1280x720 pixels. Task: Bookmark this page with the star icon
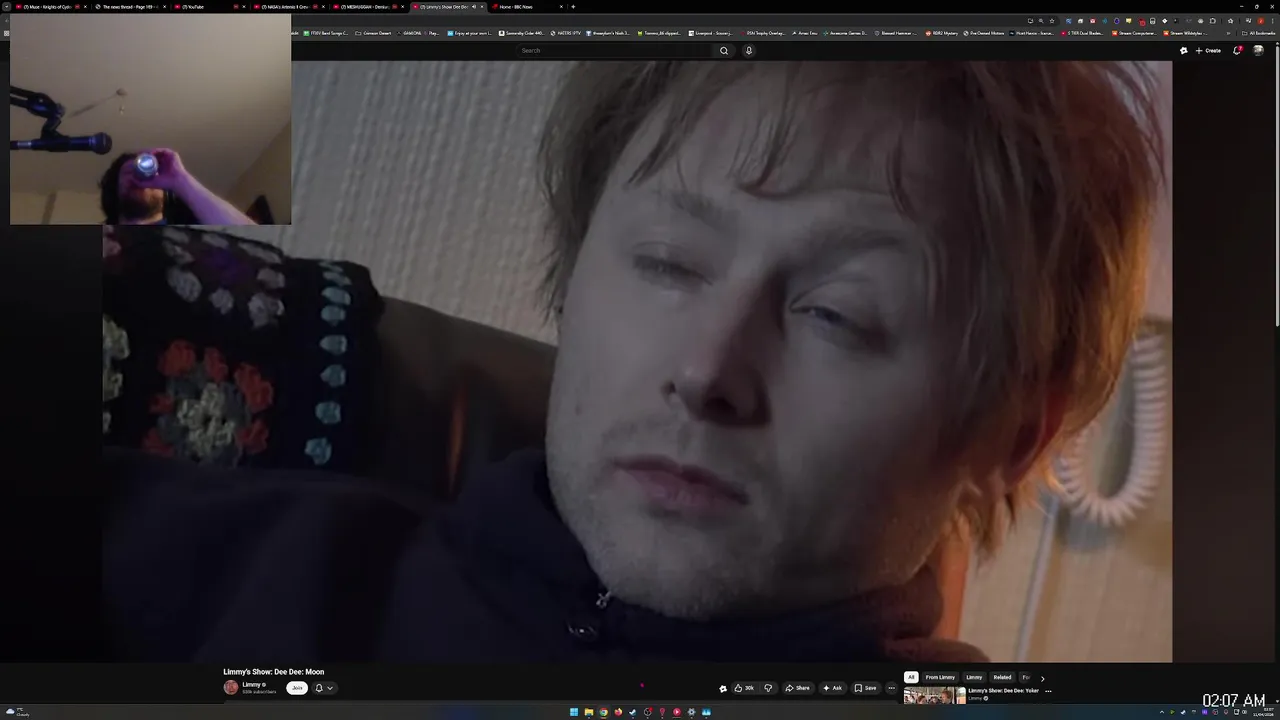[1052, 21]
